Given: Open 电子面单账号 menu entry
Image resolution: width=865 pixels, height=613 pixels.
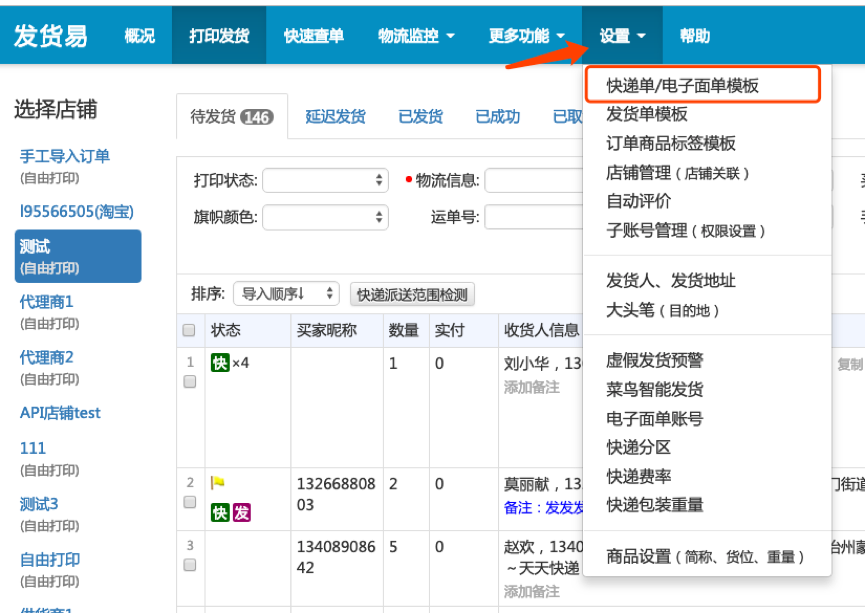Looking at the screenshot, I should coord(655,419).
